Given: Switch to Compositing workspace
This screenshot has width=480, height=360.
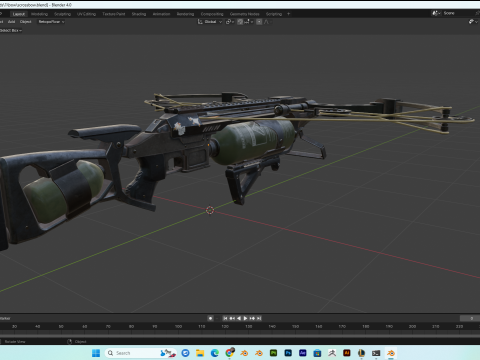Looking at the screenshot, I should point(212,14).
